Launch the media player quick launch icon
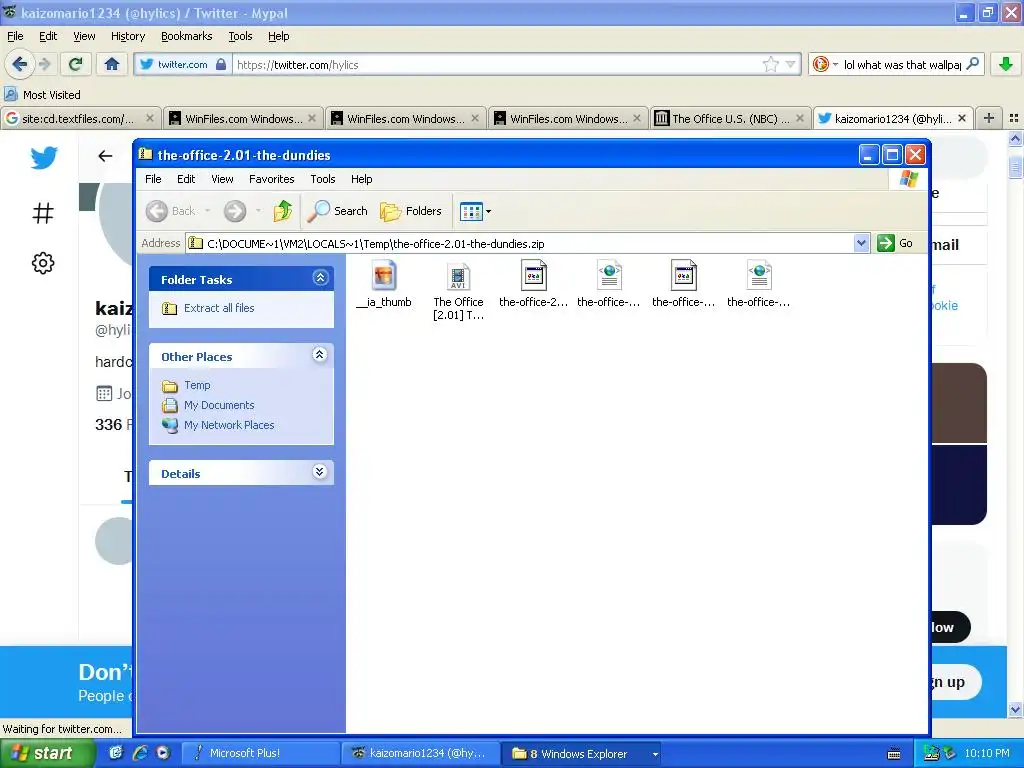 click(x=163, y=753)
